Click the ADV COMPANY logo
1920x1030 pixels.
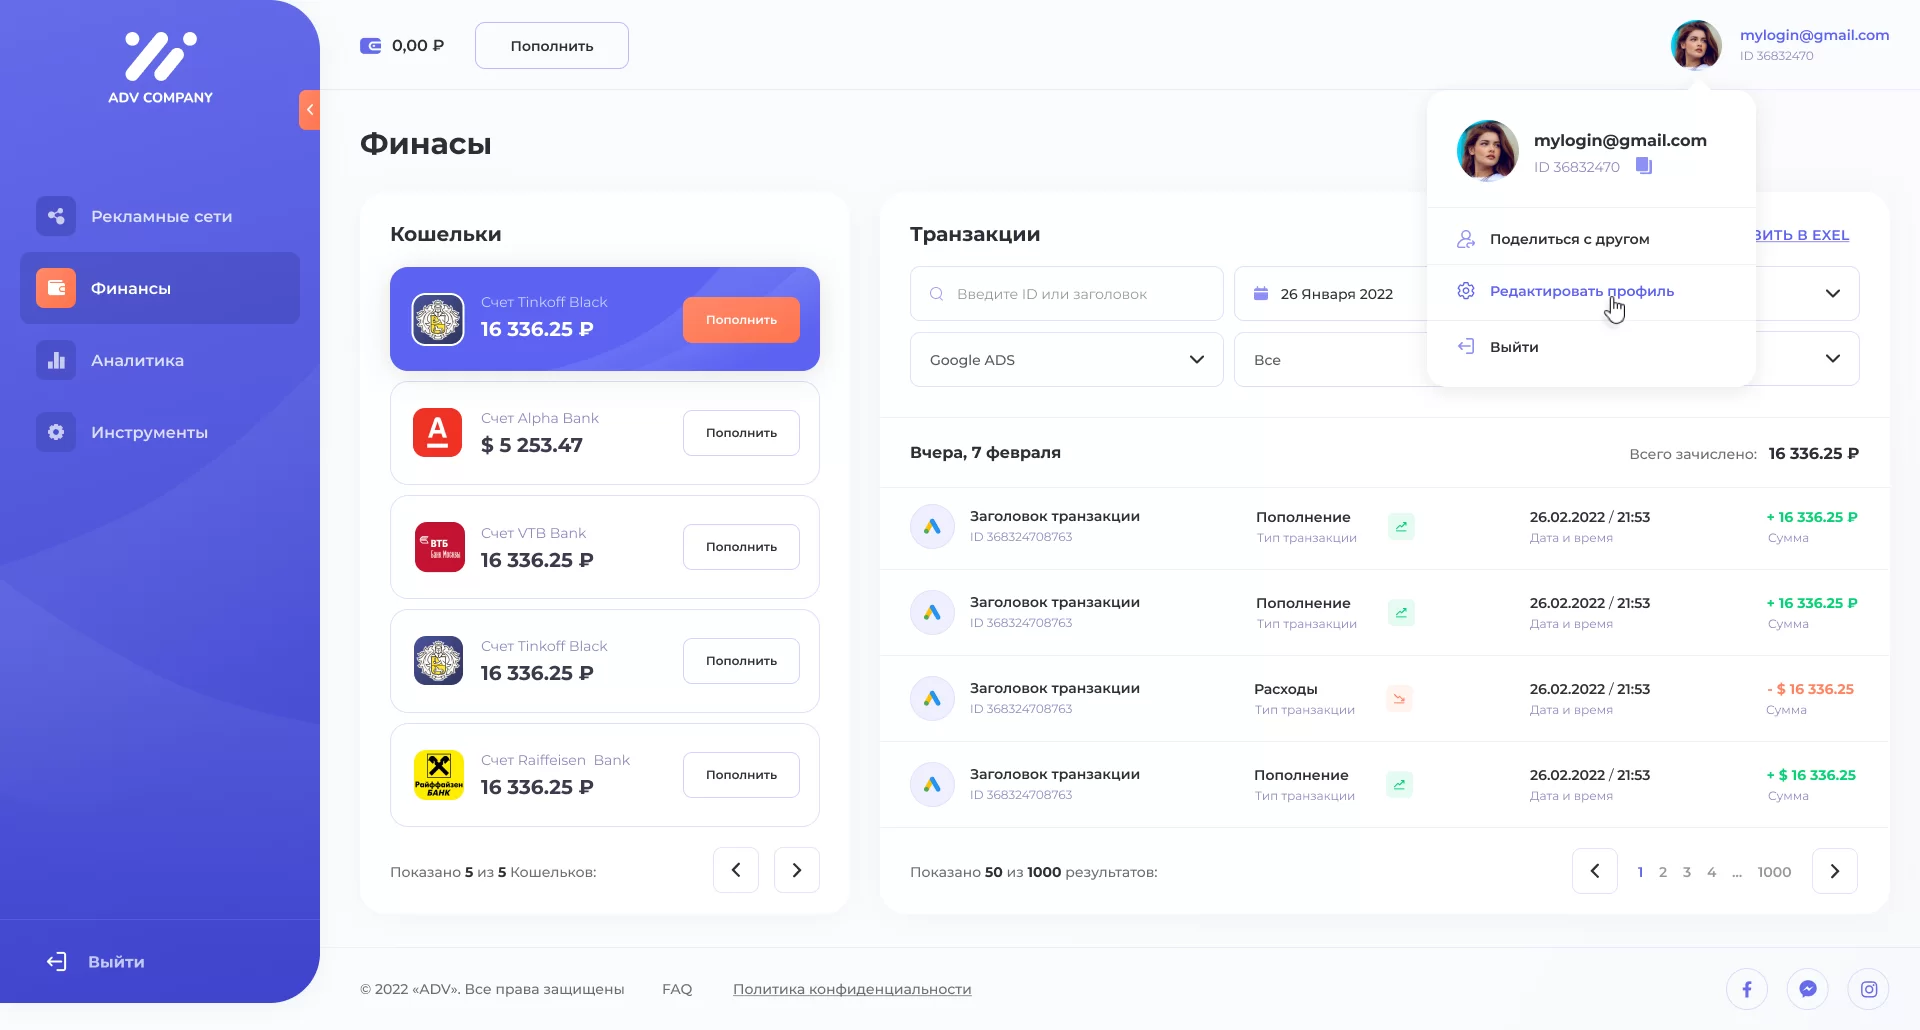(x=160, y=67)
